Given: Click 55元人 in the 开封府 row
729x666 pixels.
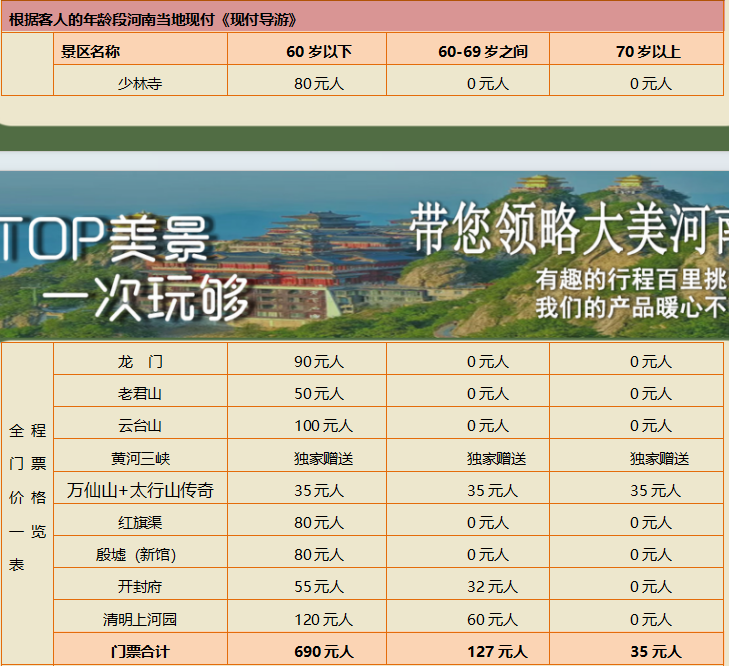Looking at the screenshot, I should (x=319, y=586).
